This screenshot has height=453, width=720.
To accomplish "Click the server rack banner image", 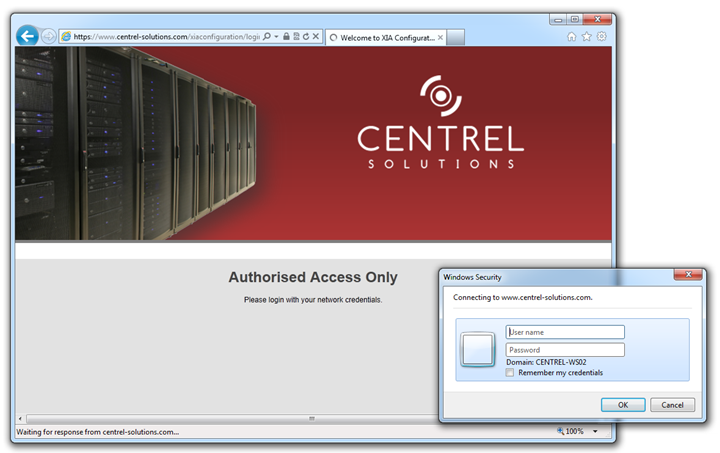I will [x=135, y=143].
